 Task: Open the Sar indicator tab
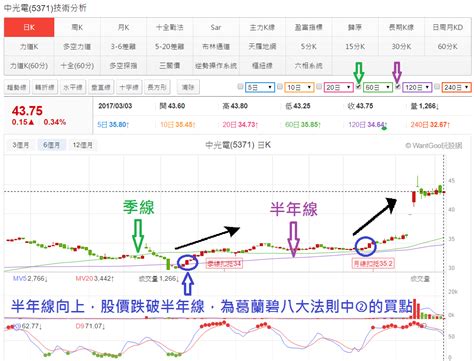tap(216, 27)
